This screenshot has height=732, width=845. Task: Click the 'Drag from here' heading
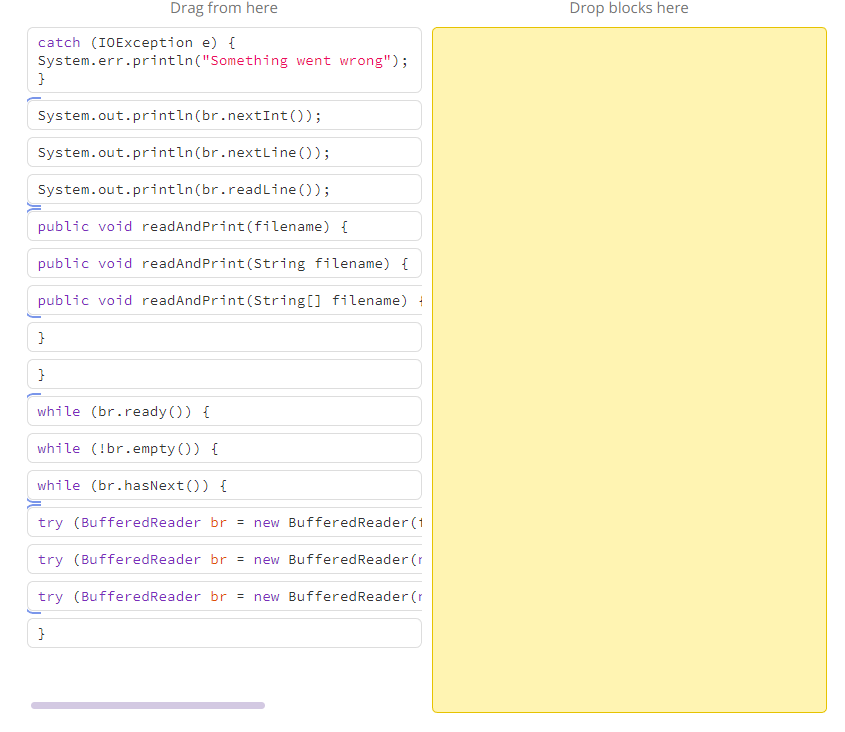click(x=223, y=8)
